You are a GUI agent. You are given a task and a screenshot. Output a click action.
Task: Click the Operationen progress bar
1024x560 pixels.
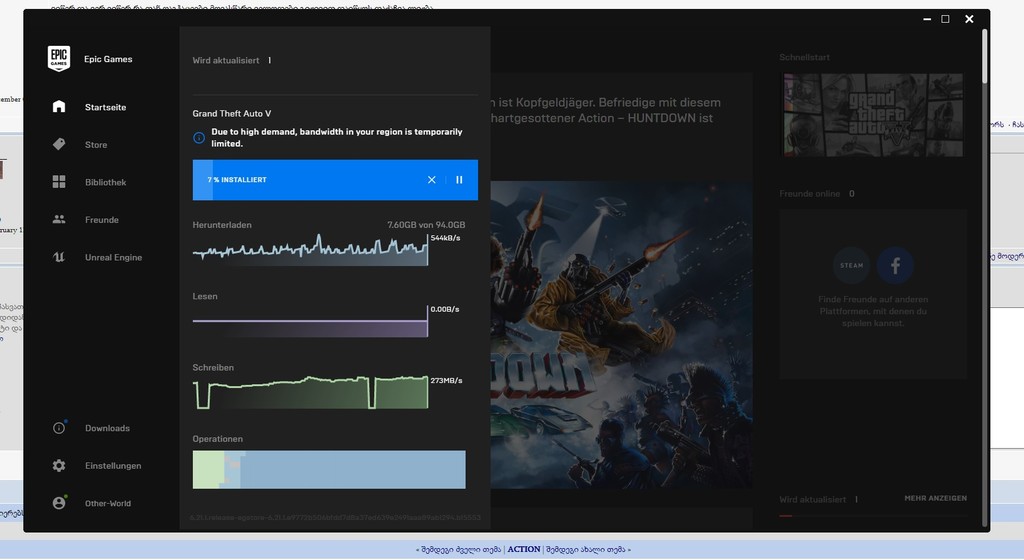click(329, 469)
